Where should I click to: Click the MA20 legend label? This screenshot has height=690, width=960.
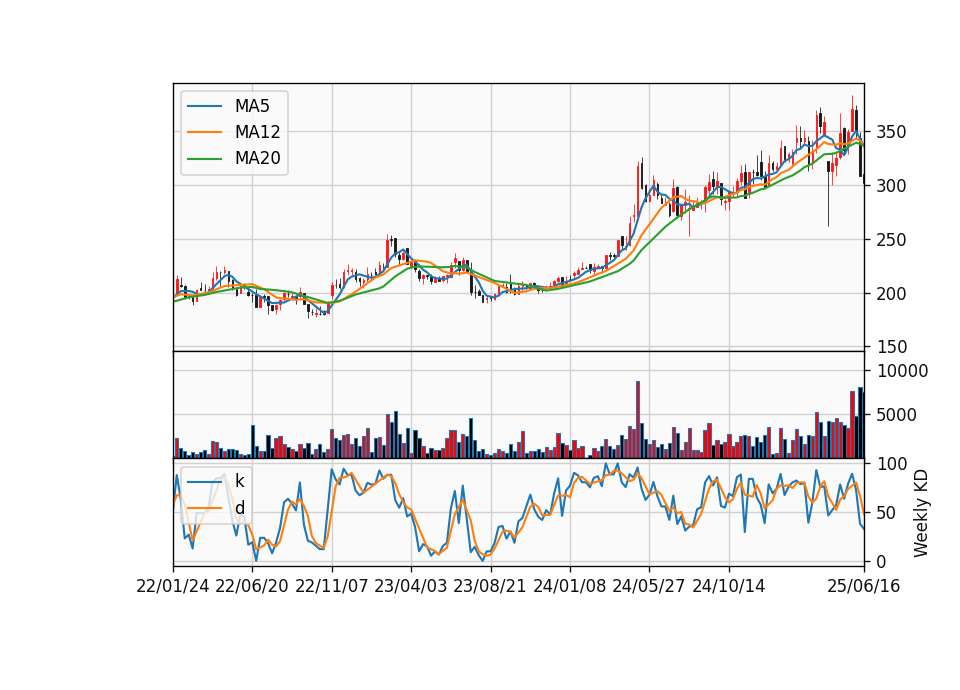(x=257, y=158)
